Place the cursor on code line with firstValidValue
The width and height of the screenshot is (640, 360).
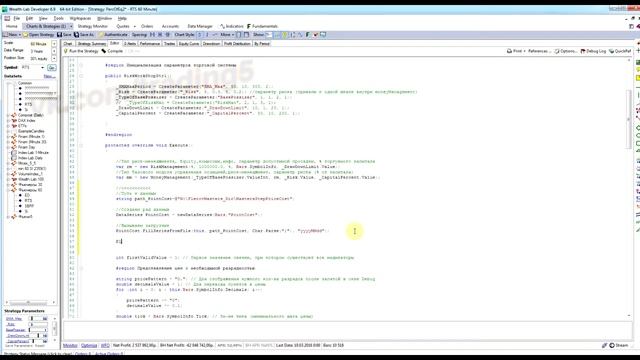(235, 258)
